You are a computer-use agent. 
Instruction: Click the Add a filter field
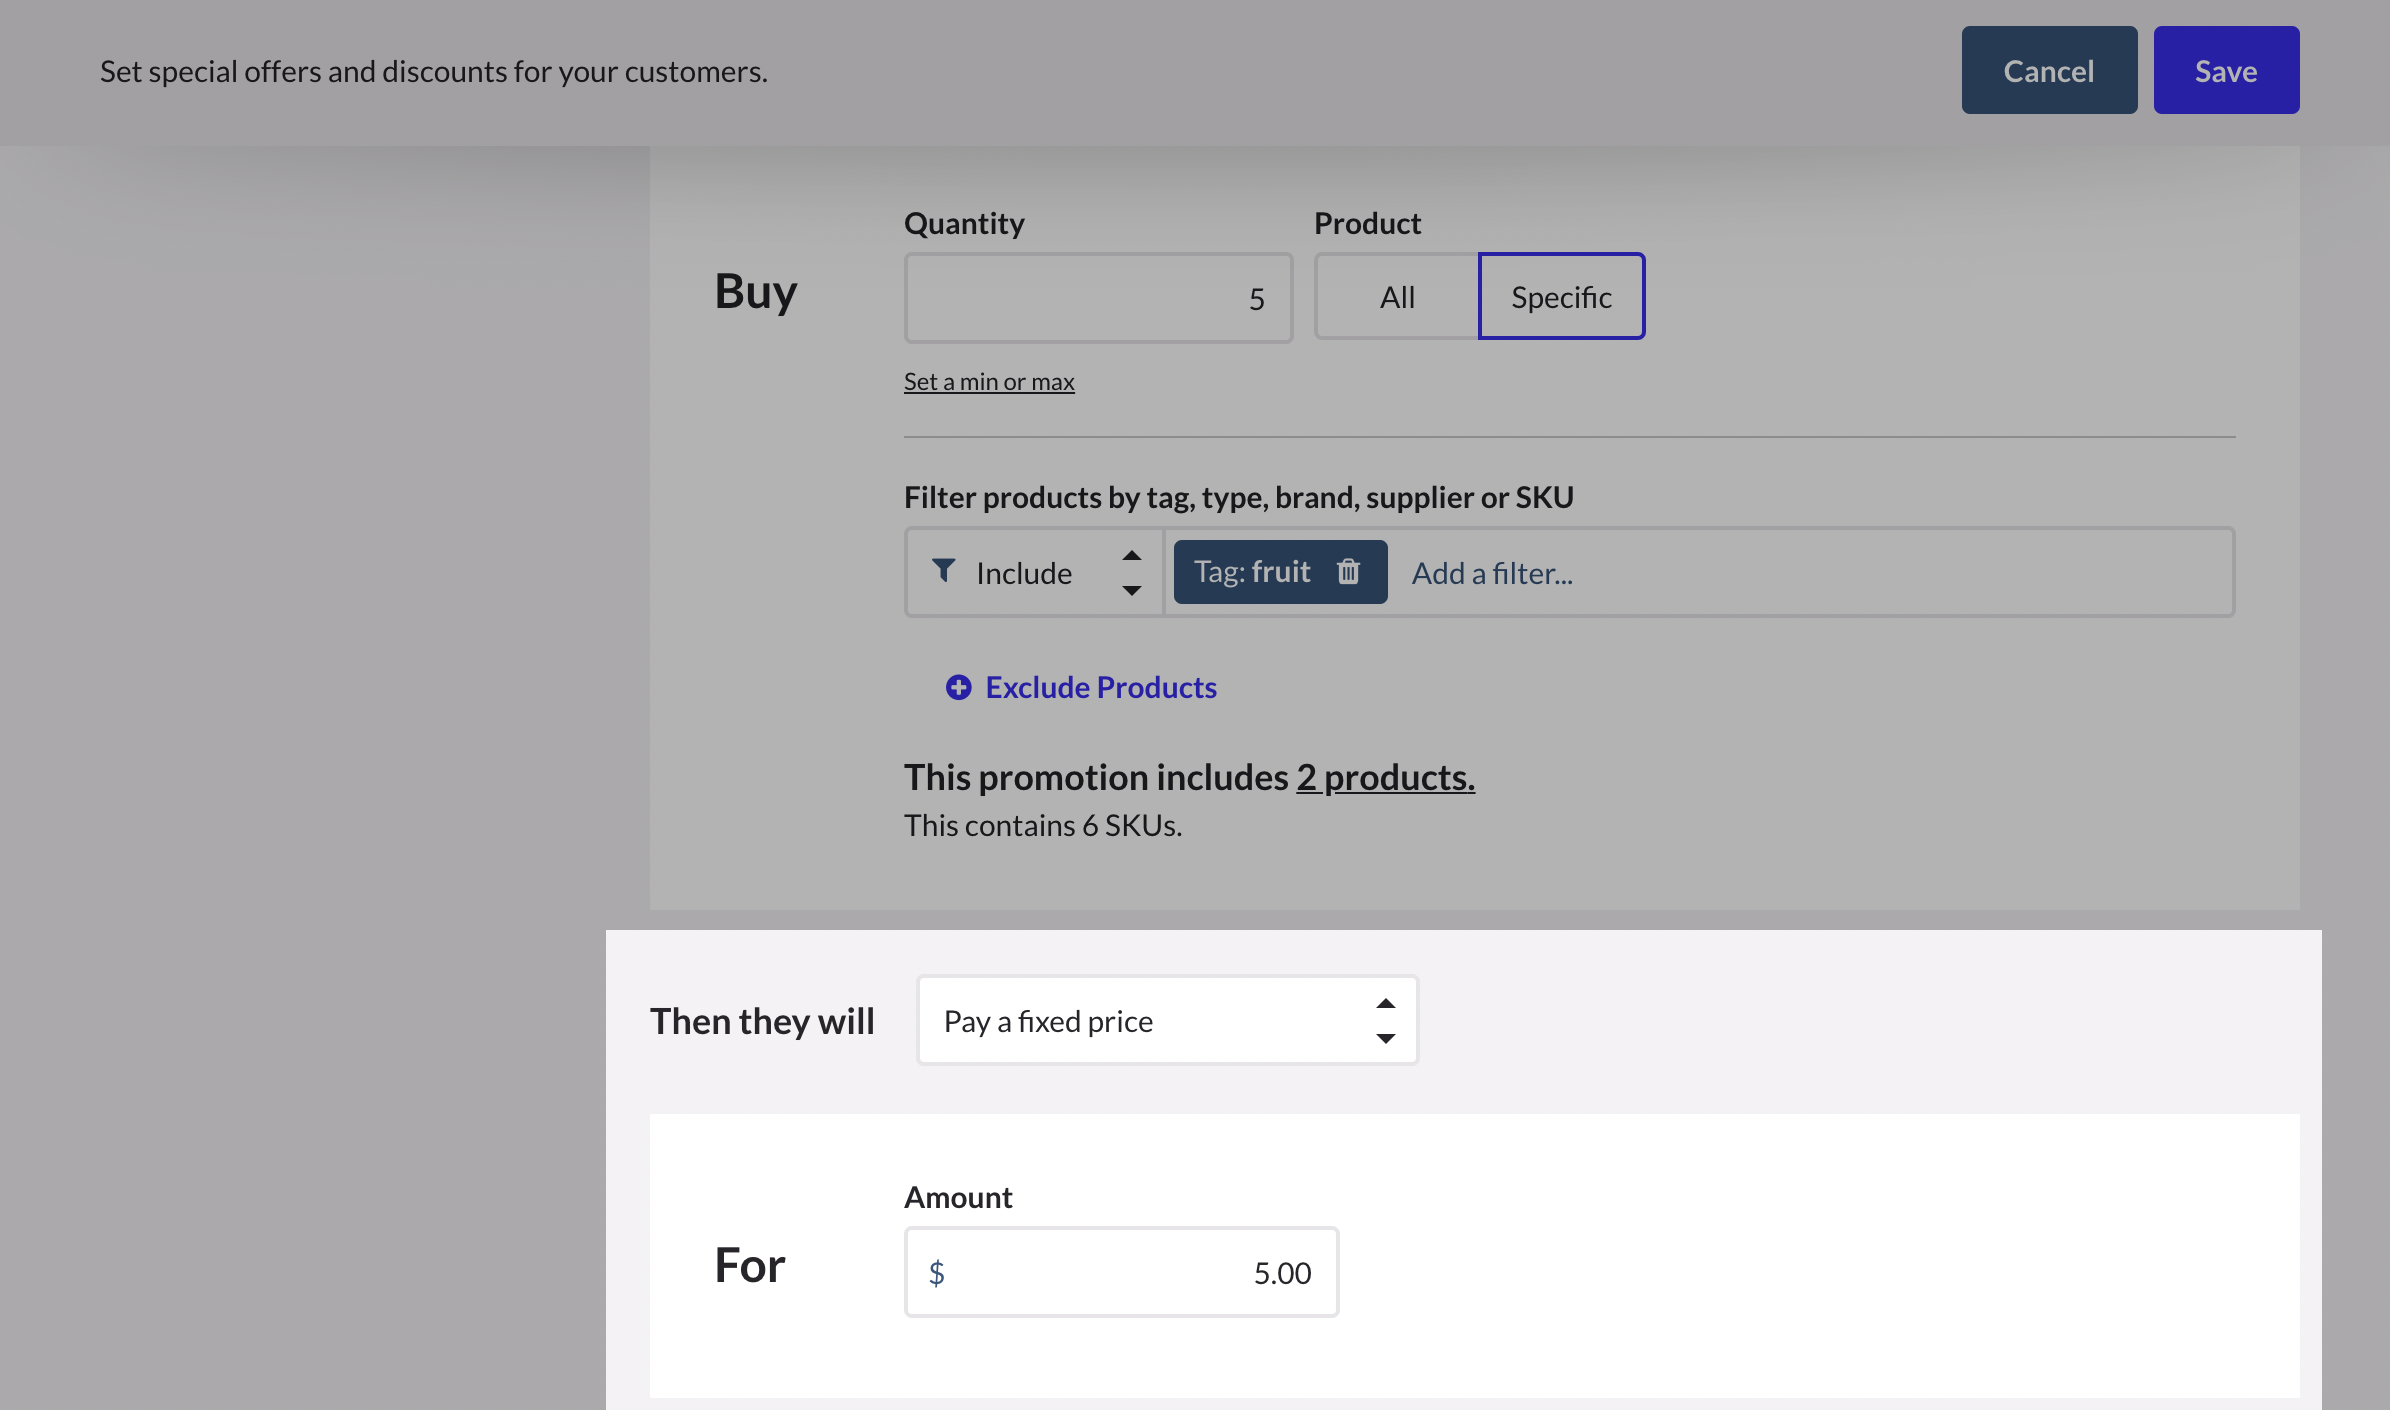(1492, 573)
